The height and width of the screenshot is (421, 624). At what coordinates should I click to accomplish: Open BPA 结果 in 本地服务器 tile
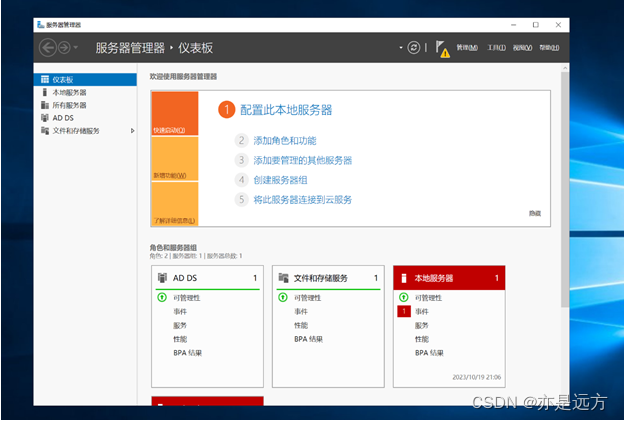coord(430,353)
